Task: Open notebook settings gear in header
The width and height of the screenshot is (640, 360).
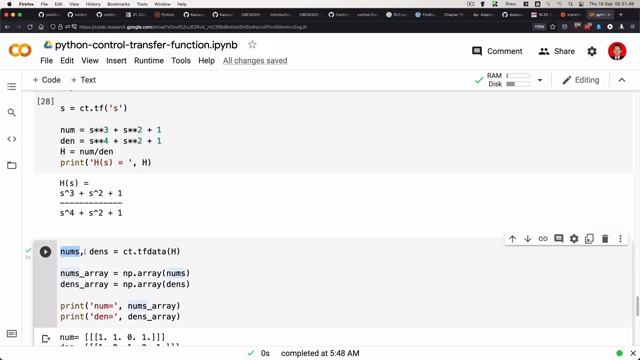Action: point(592,51)
